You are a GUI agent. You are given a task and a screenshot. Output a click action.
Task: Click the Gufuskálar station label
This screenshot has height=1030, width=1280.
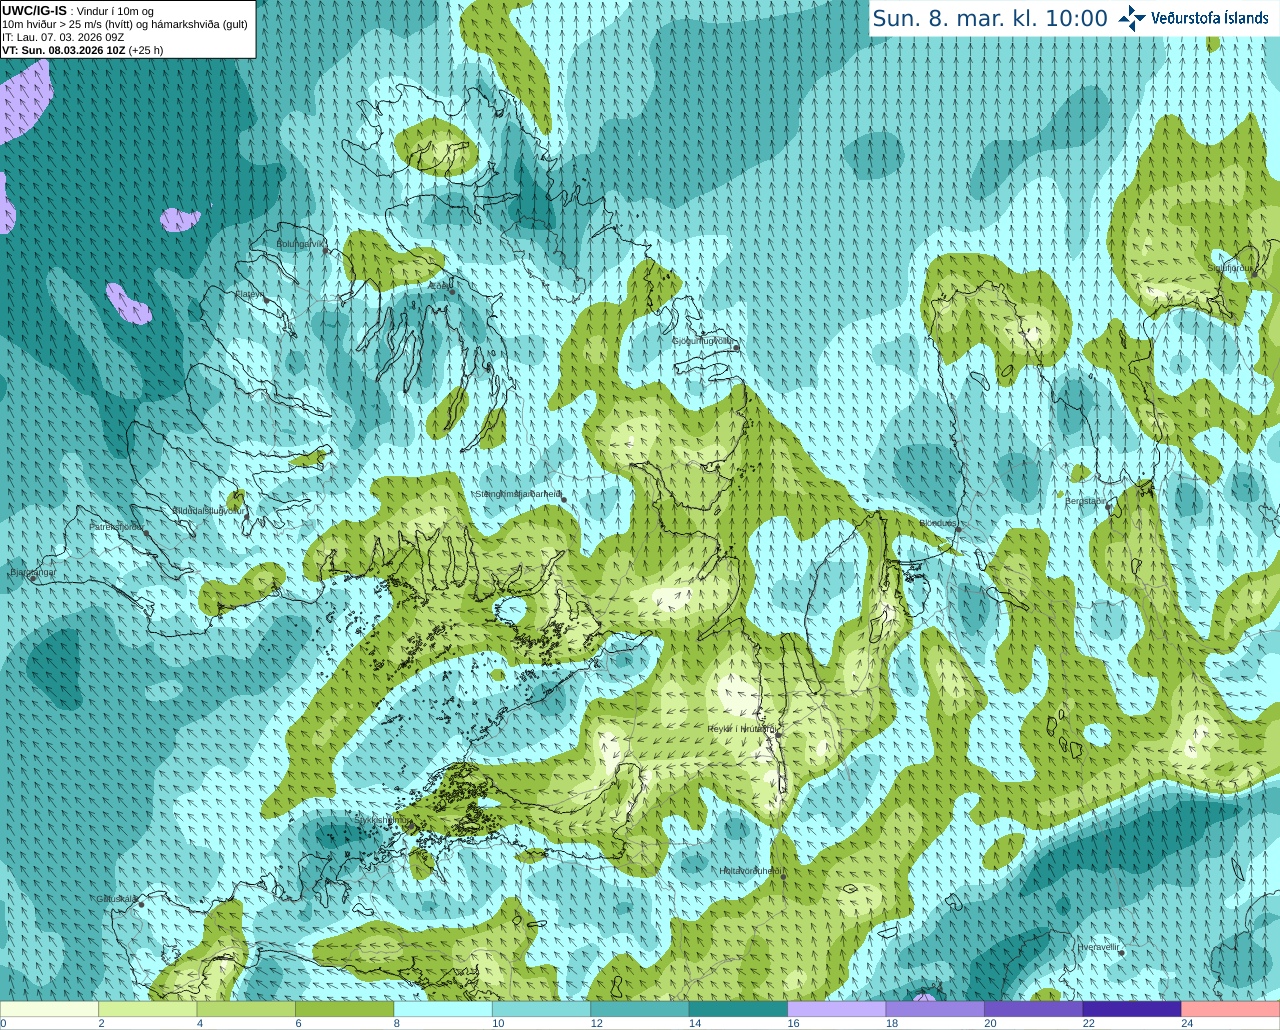116,899
